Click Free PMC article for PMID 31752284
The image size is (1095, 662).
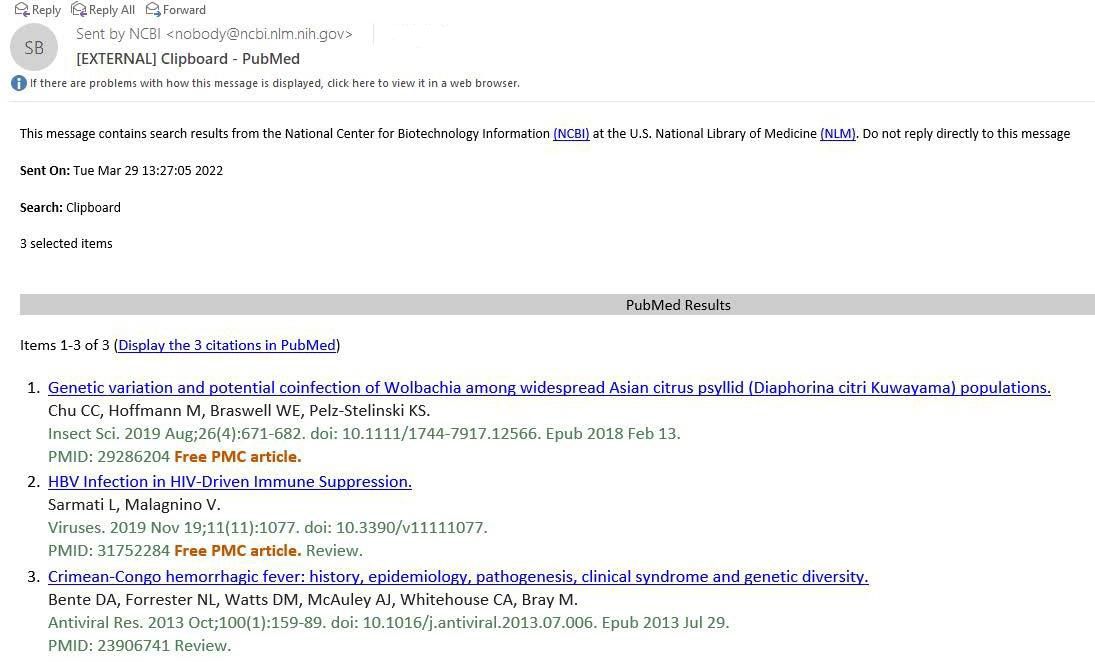[x=237, y=550]
